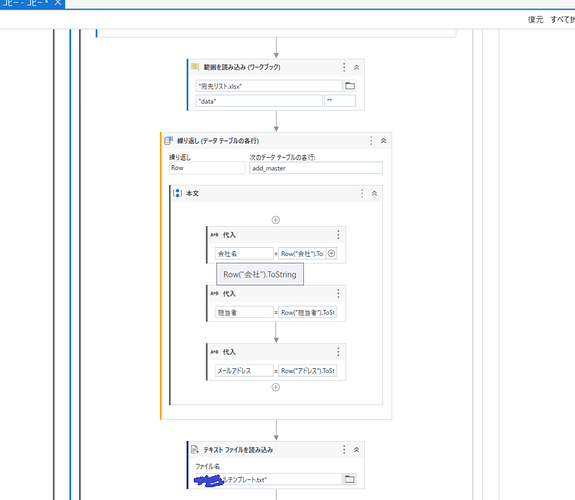Collapse the 本文 body sequence

[374, 193]
